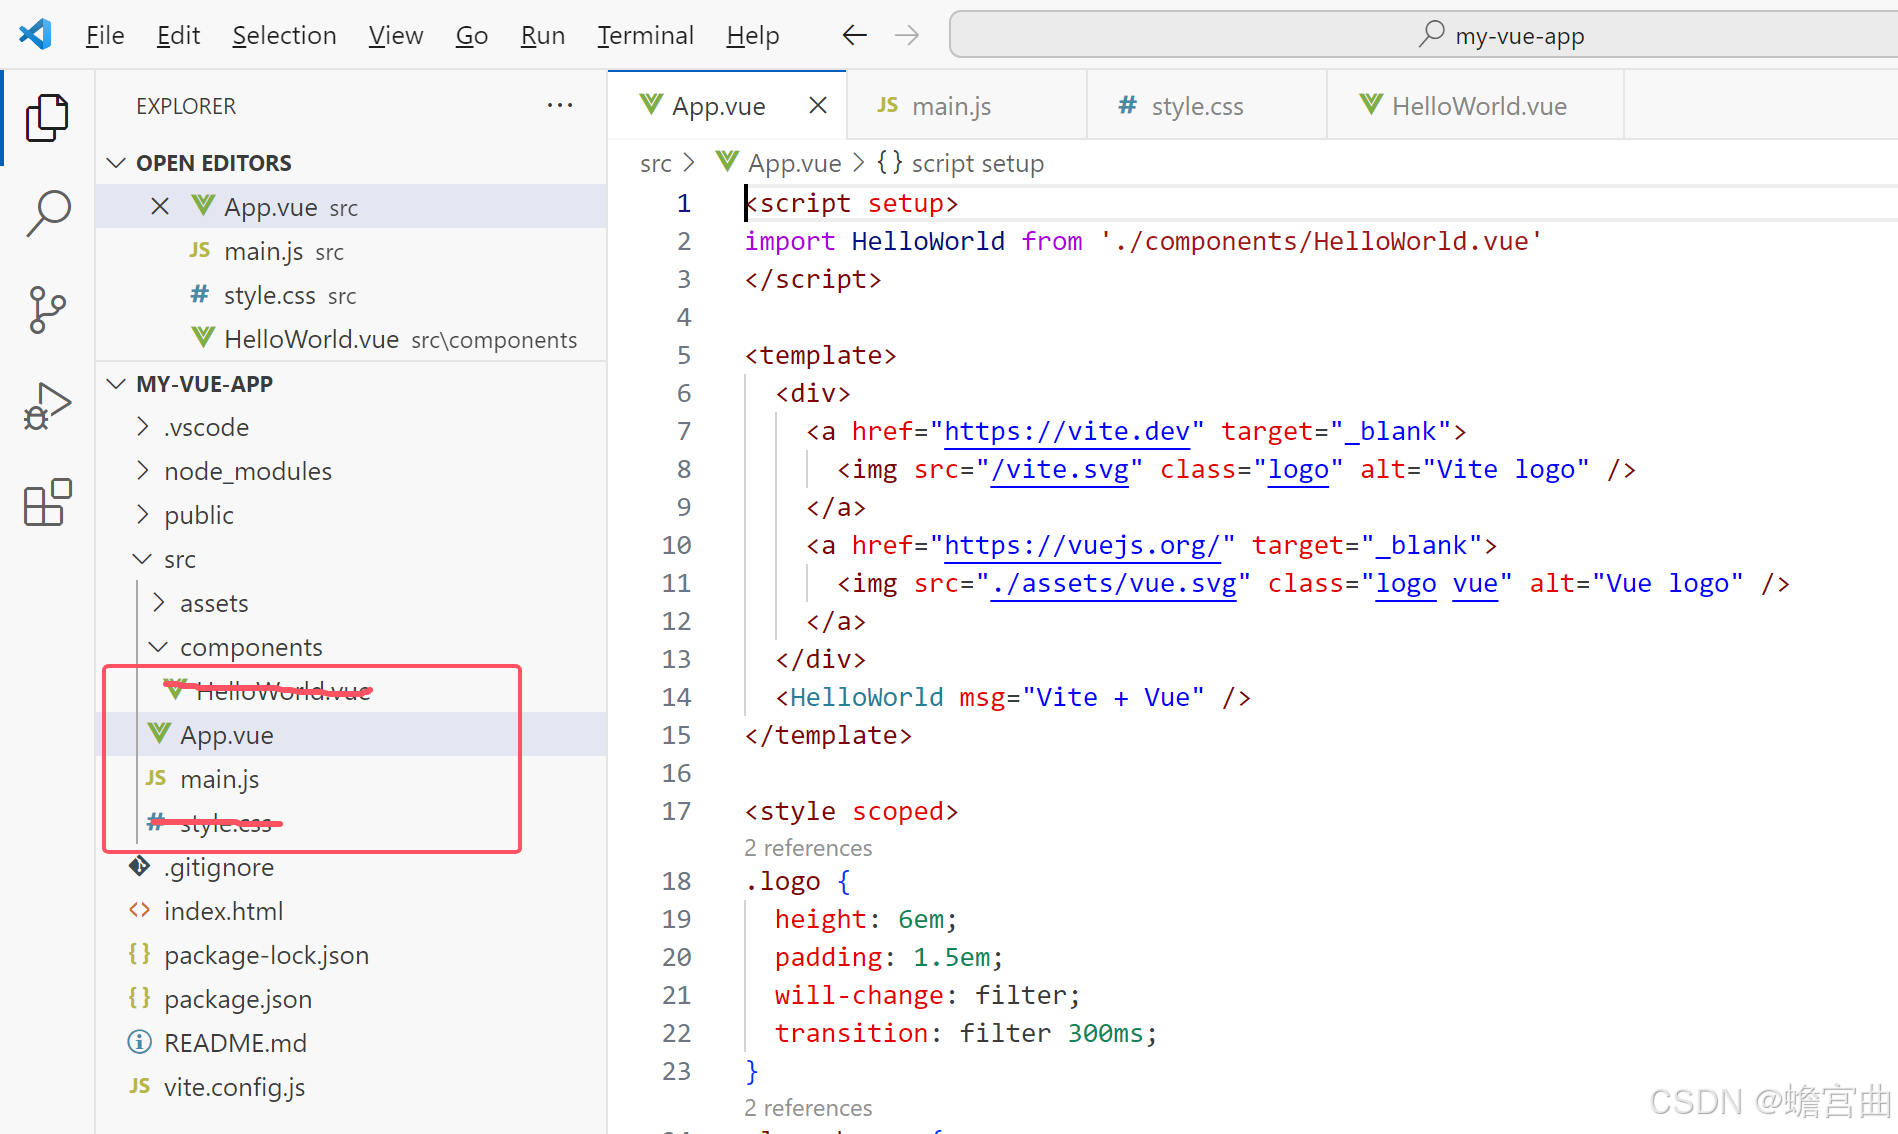Open HelloWorld.vue src\components in Open Editors
Viewport: 1898px width, 1134px height.
[x=350, y=339]
